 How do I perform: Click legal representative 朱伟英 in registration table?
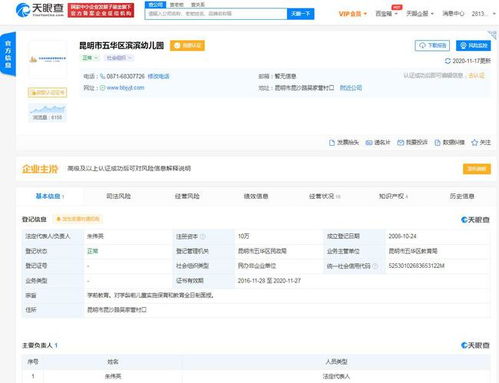click(x=95, y=236)
